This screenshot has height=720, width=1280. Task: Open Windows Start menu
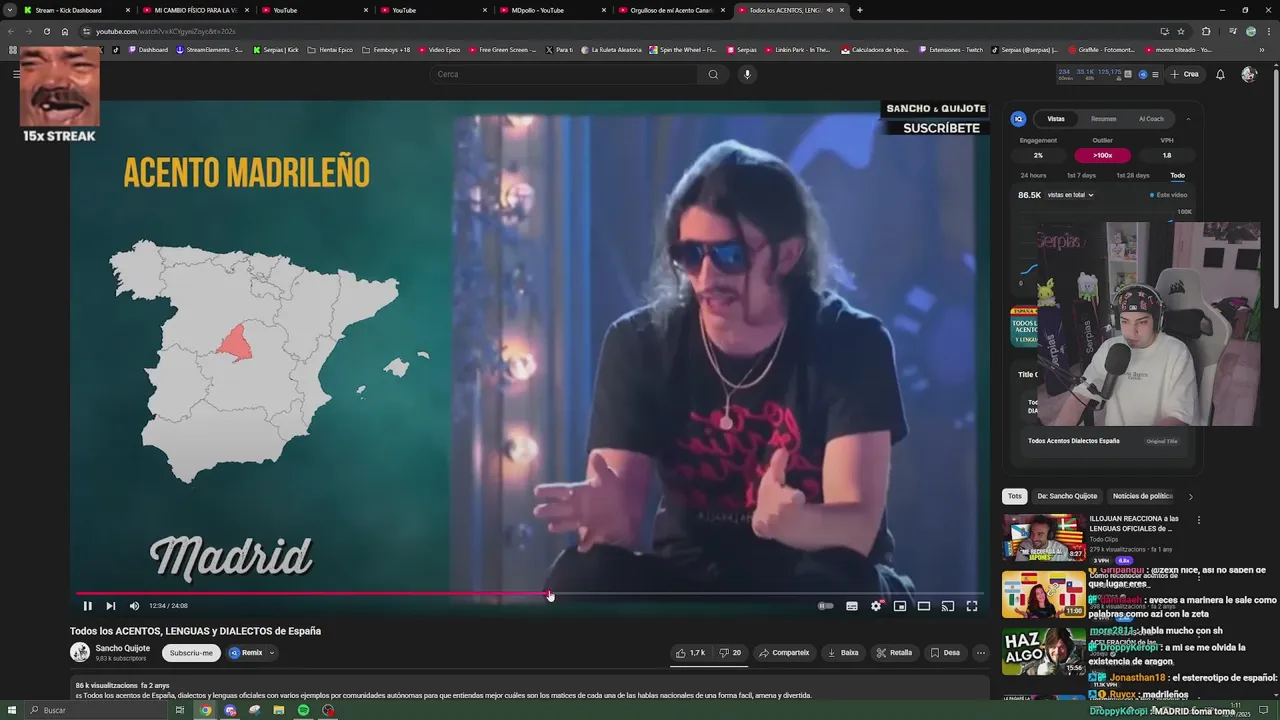point(10,710)
